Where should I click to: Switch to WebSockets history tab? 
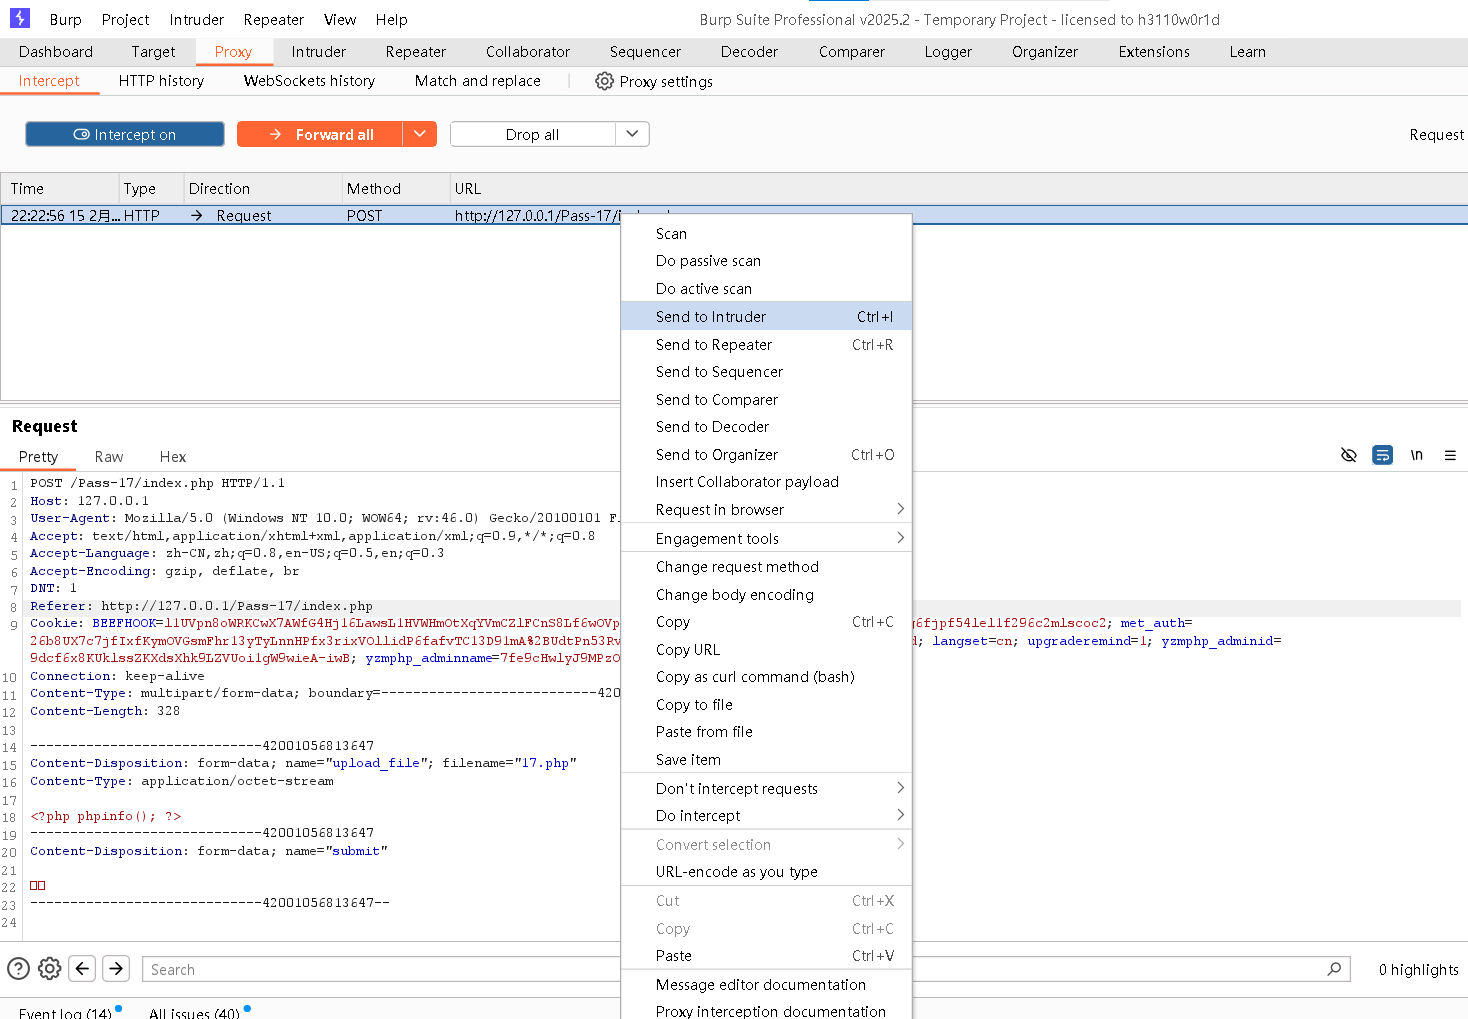309,81
